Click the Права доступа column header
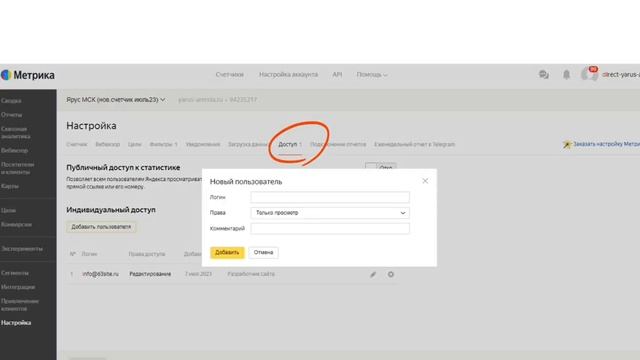This screenshot has width=640, height=360. point(147,254)
